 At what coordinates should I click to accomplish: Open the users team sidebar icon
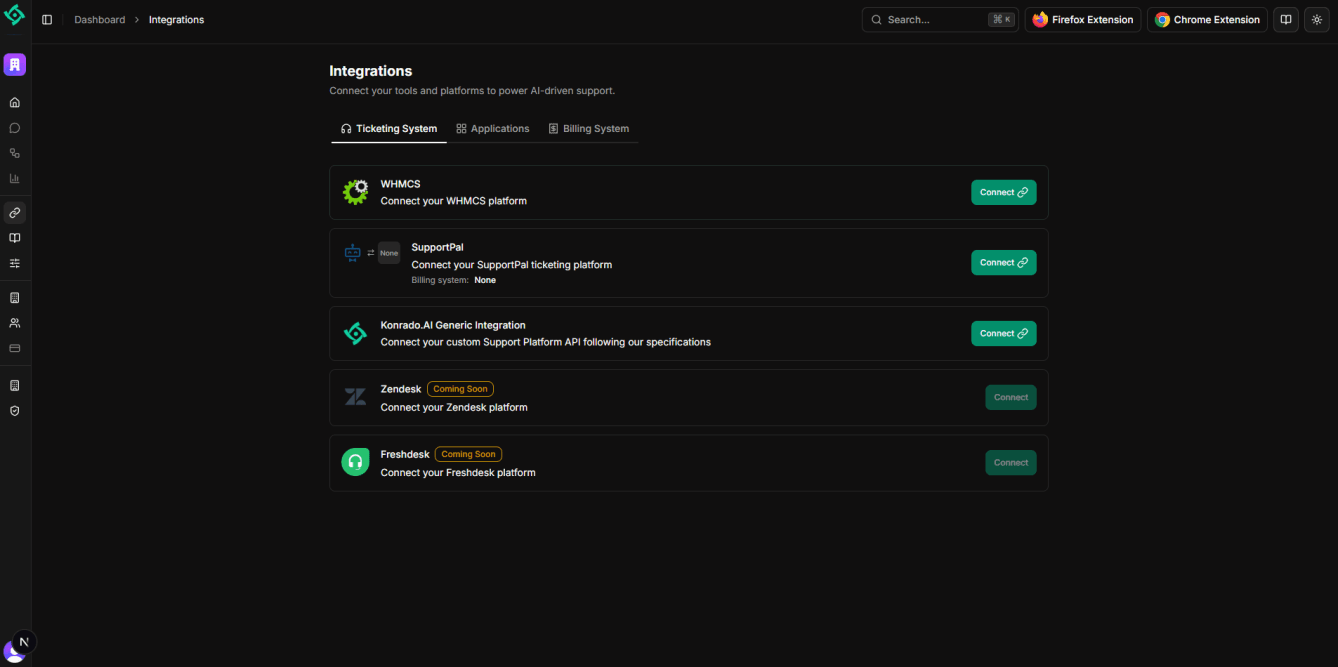coord(14,323)
